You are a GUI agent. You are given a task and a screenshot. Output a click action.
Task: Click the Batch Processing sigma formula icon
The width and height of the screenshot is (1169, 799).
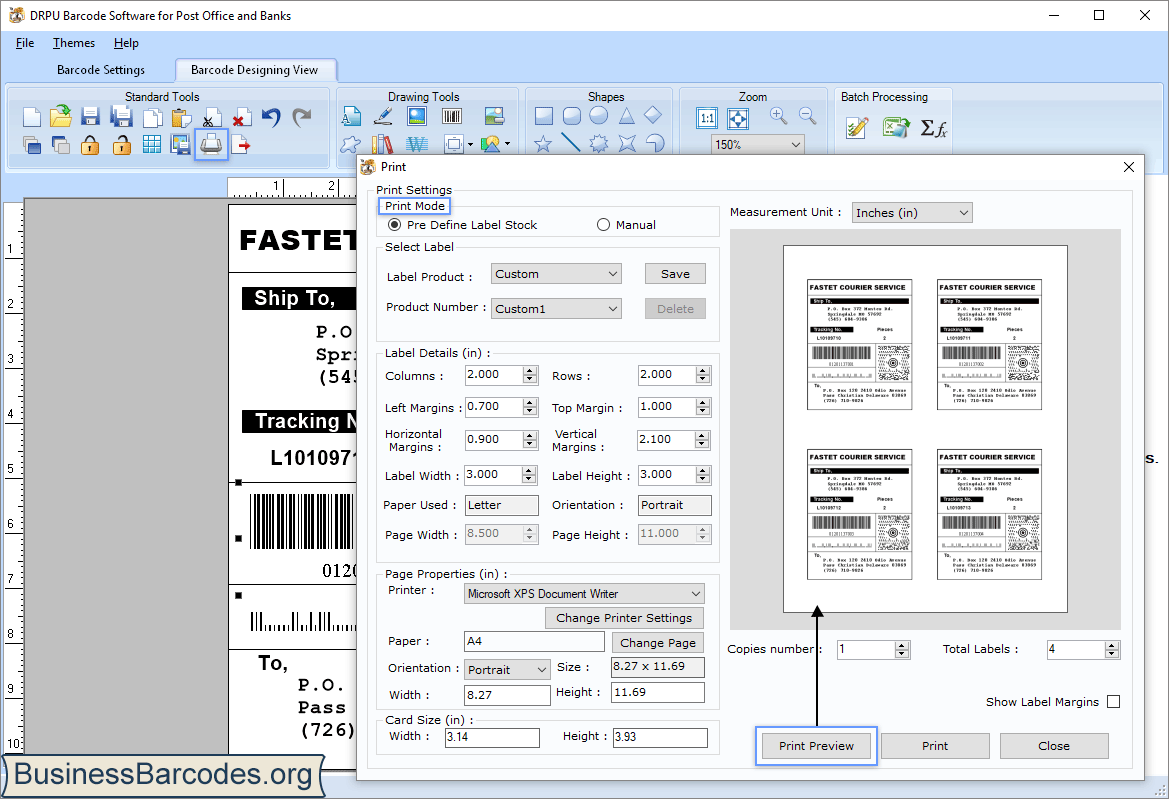tap(933, 128)
